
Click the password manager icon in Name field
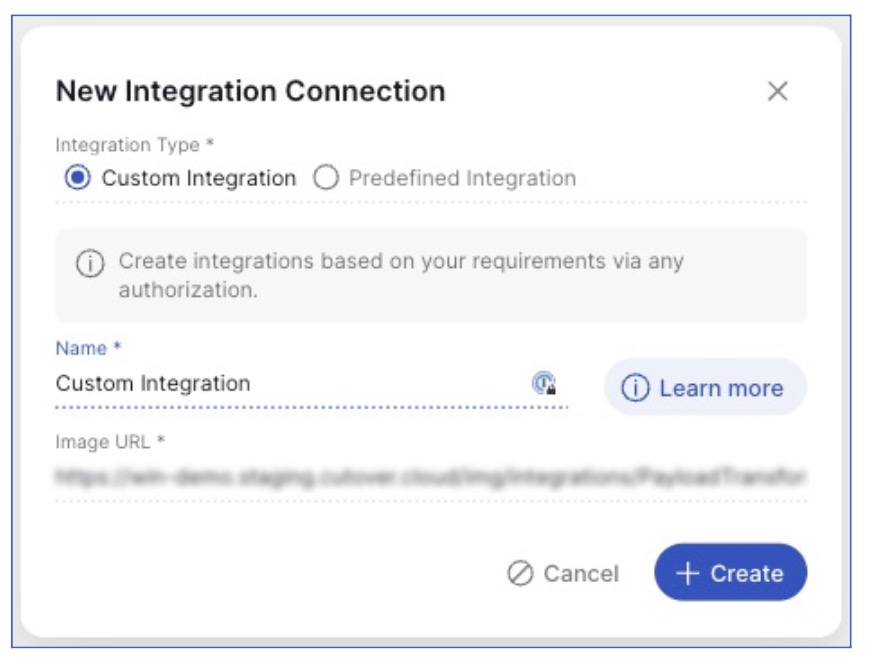point(543,384)
